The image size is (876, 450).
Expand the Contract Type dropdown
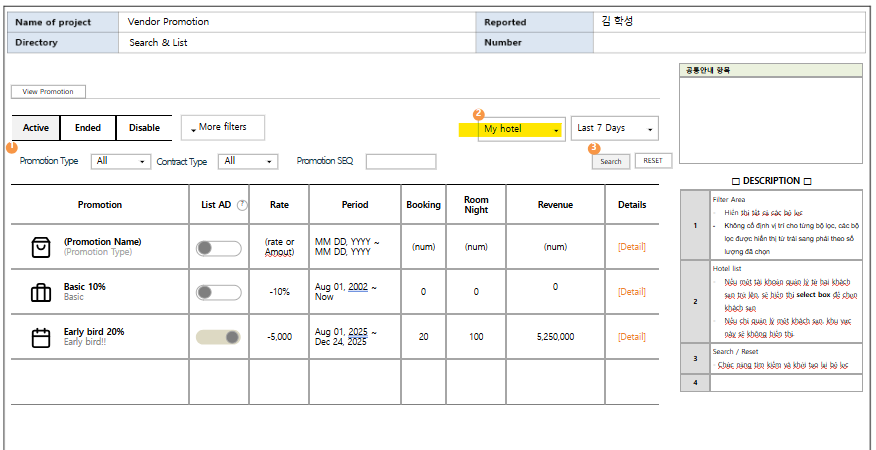pyautogui.click(x=249, y=161)
